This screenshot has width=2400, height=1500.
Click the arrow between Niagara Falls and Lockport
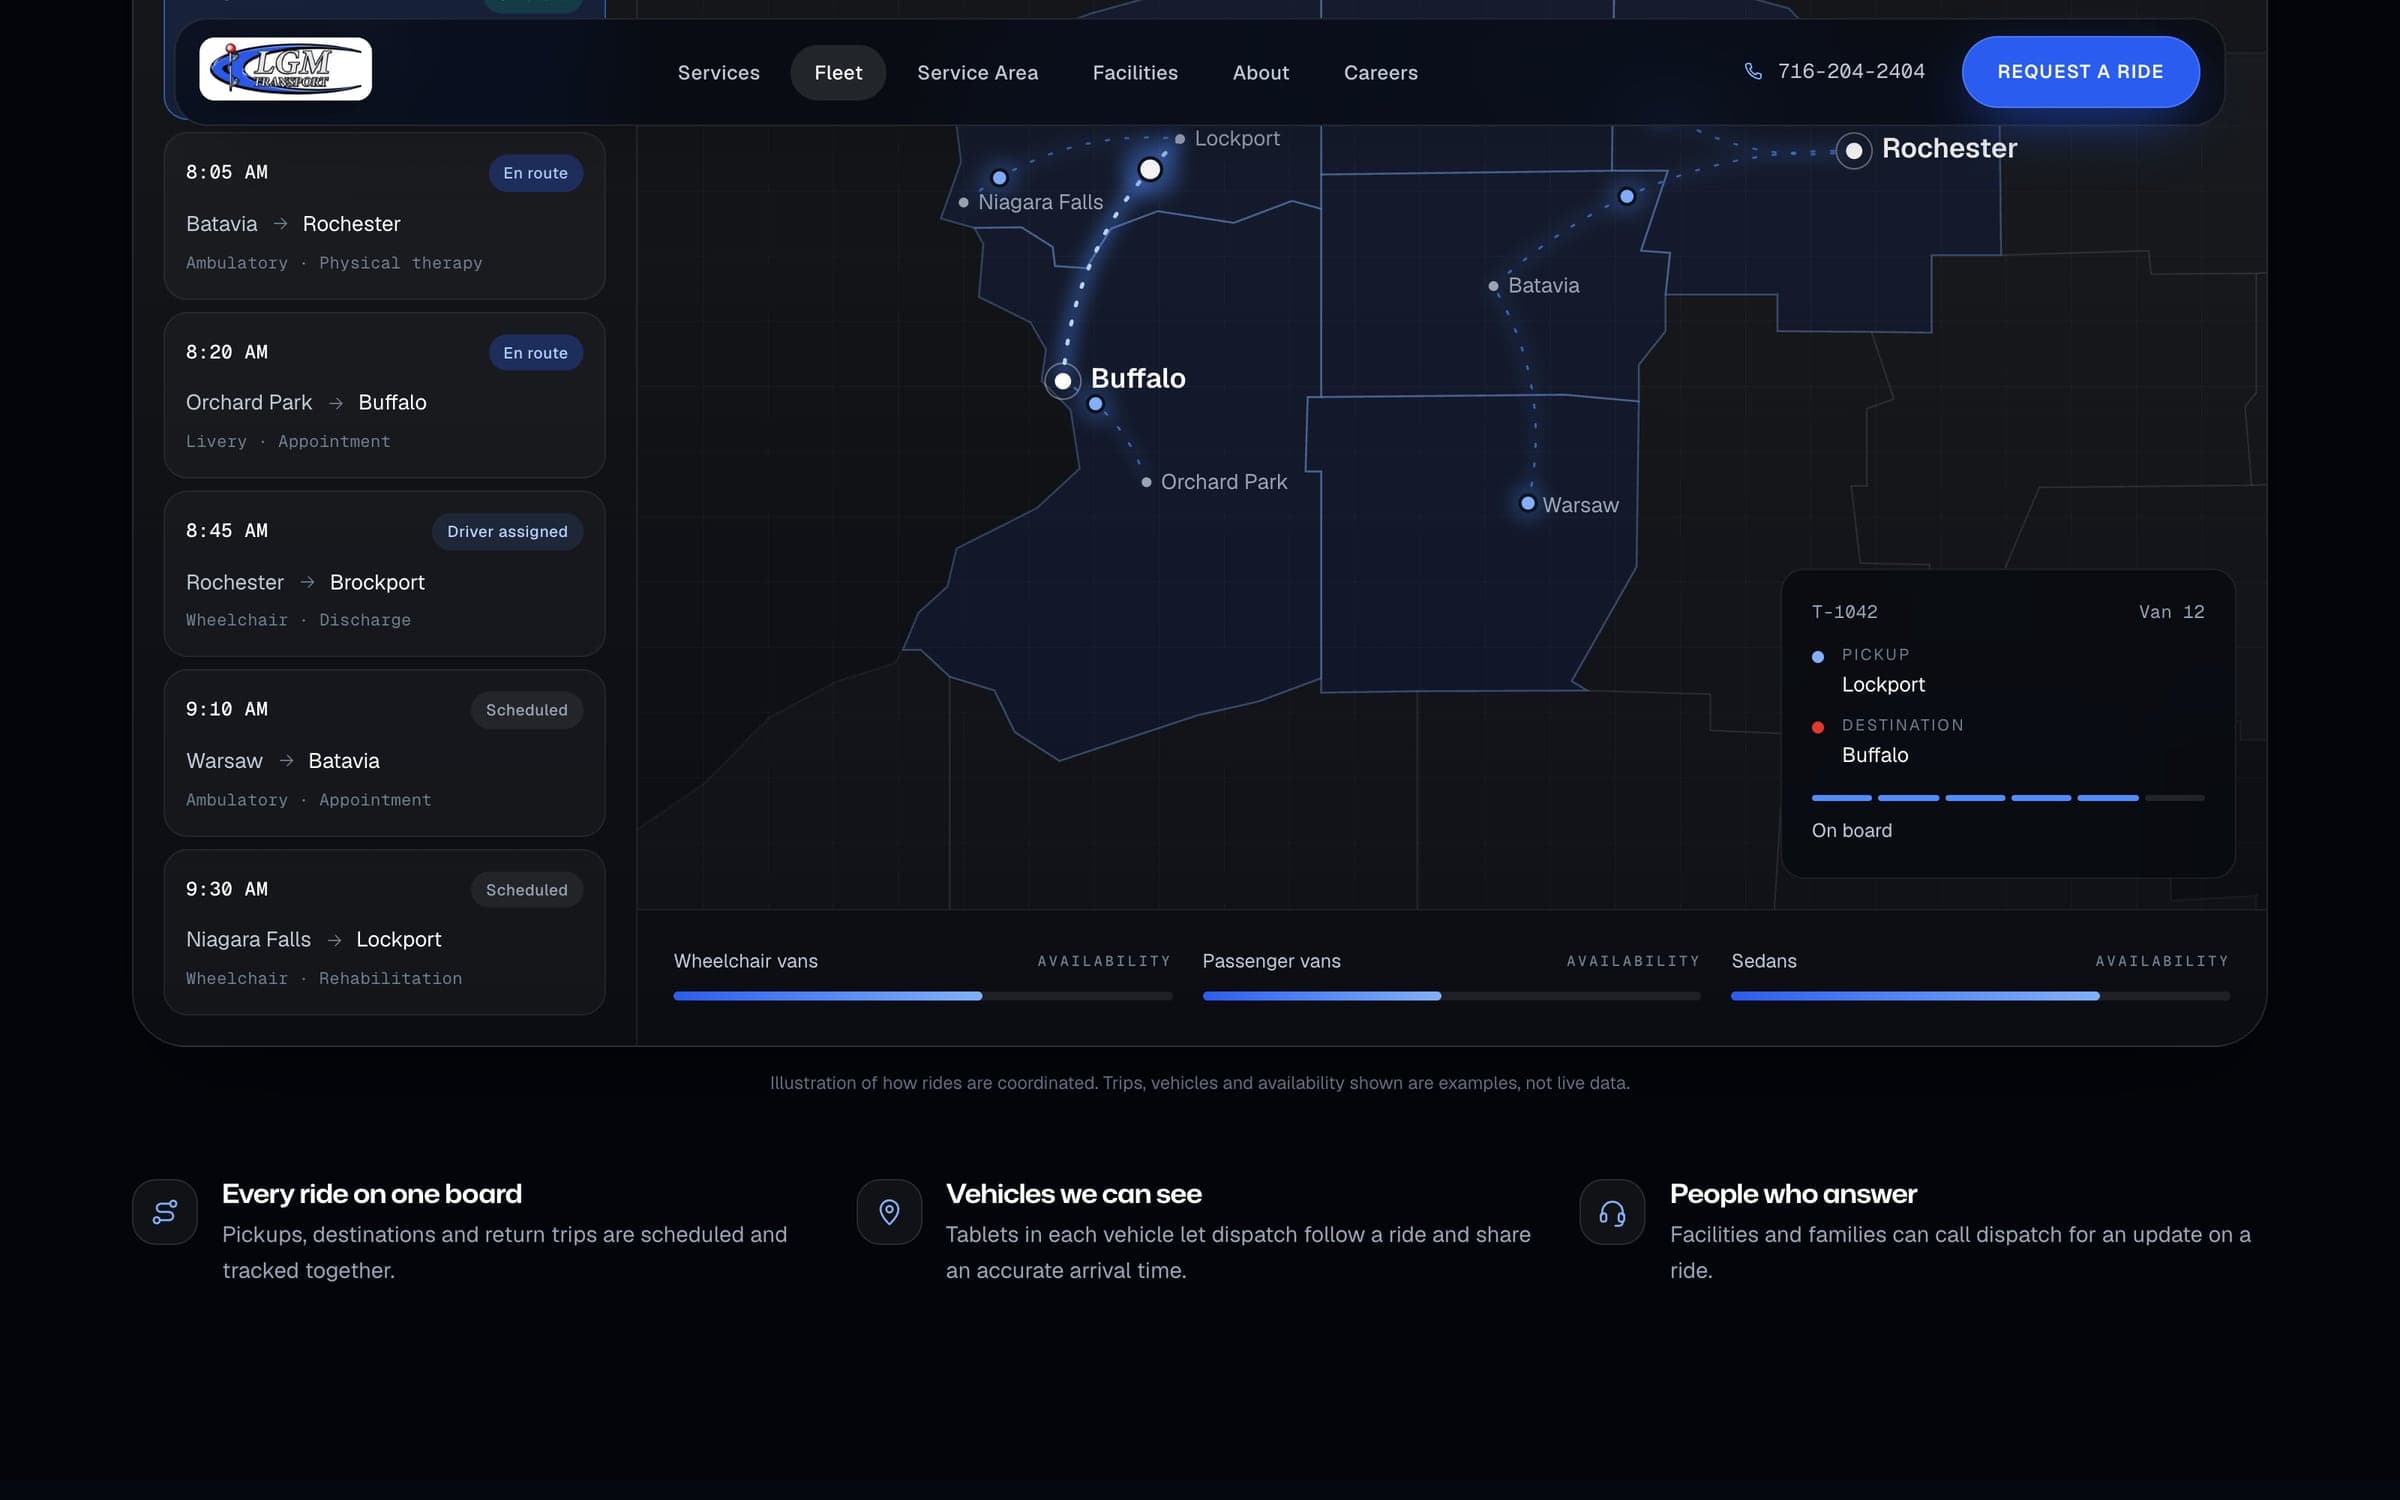pos(334,940)
